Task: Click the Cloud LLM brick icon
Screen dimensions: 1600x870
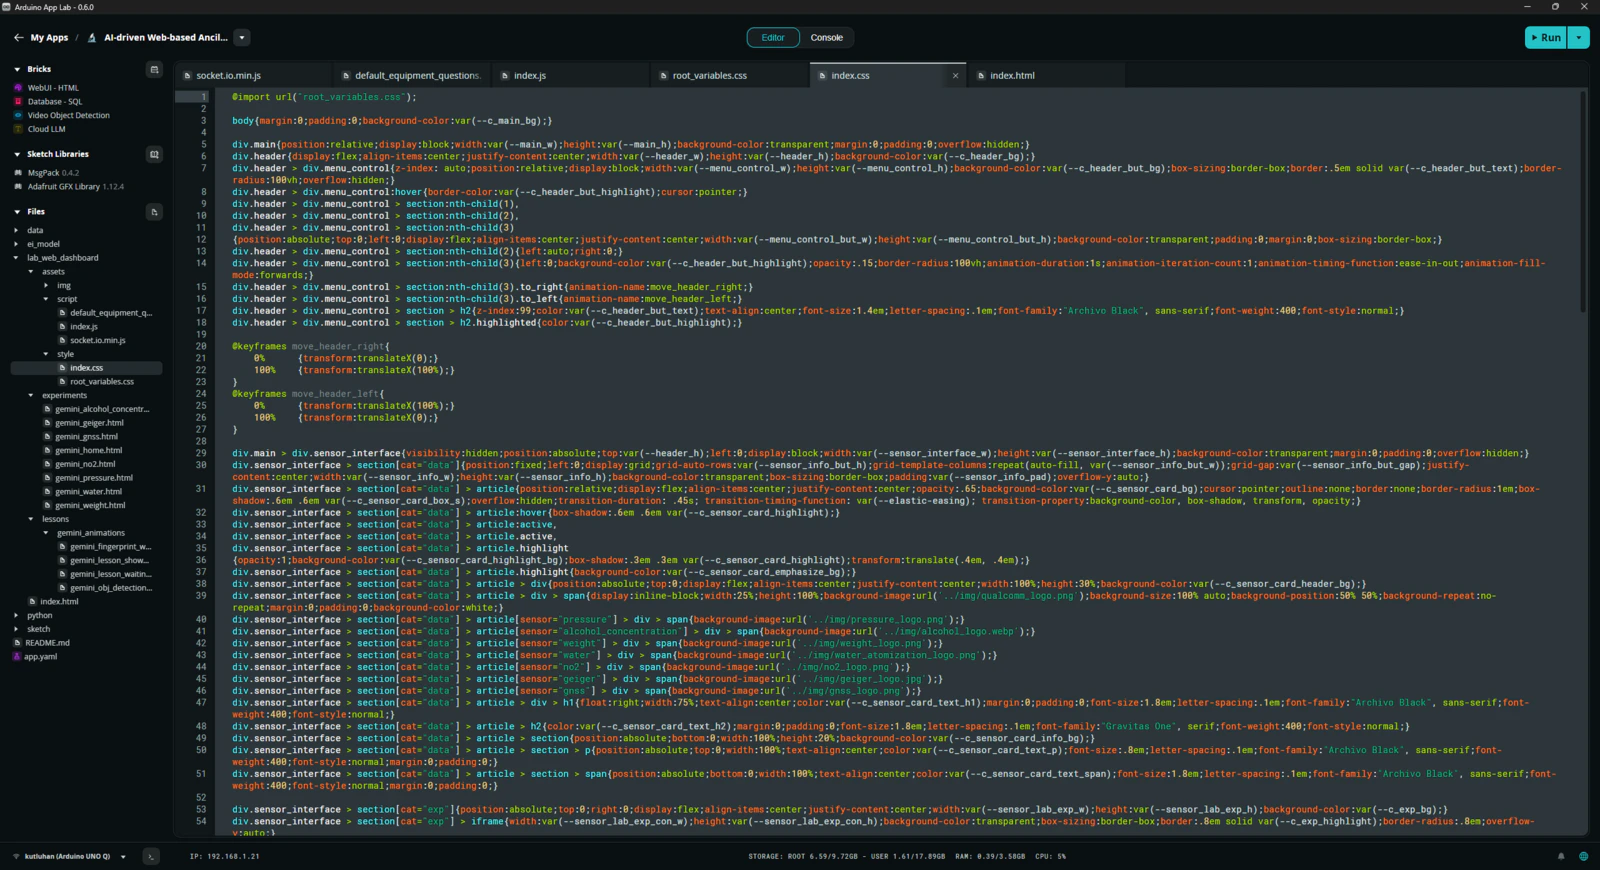Action: pos(18,129)
